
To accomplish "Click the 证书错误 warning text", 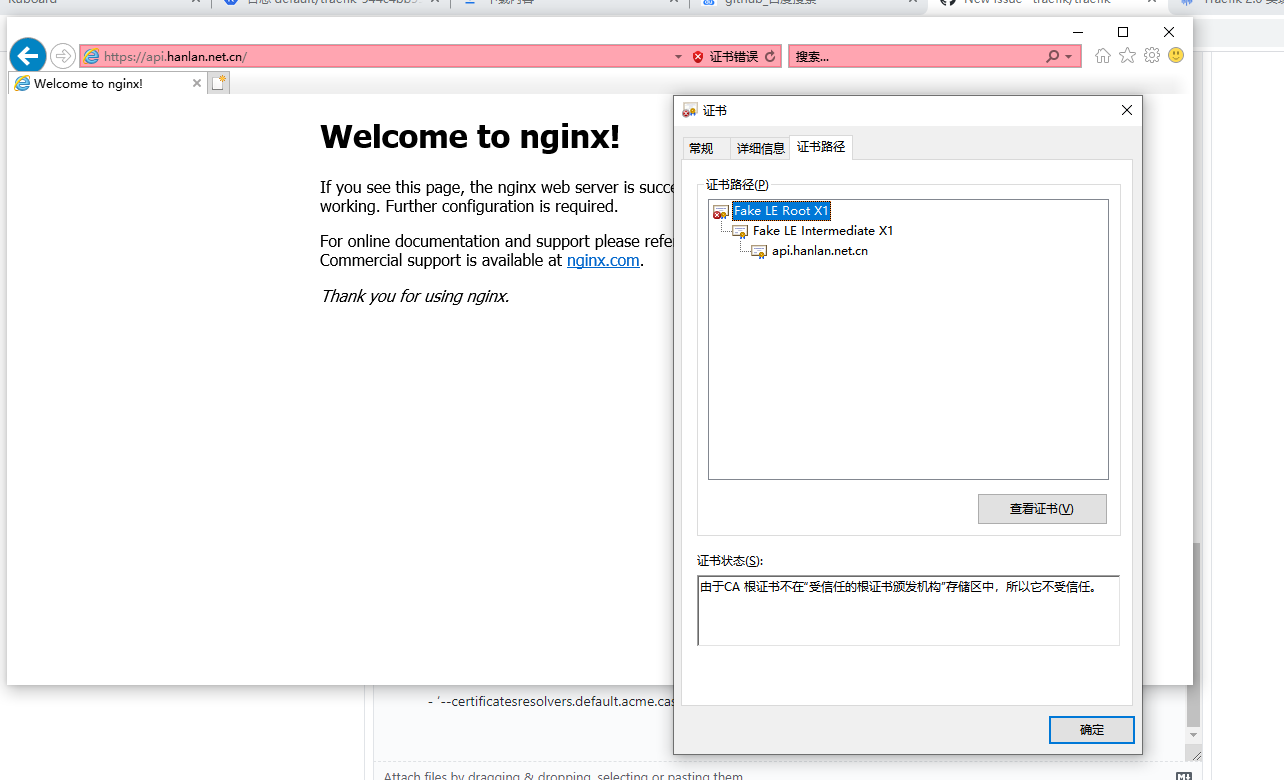I will 734,57.
